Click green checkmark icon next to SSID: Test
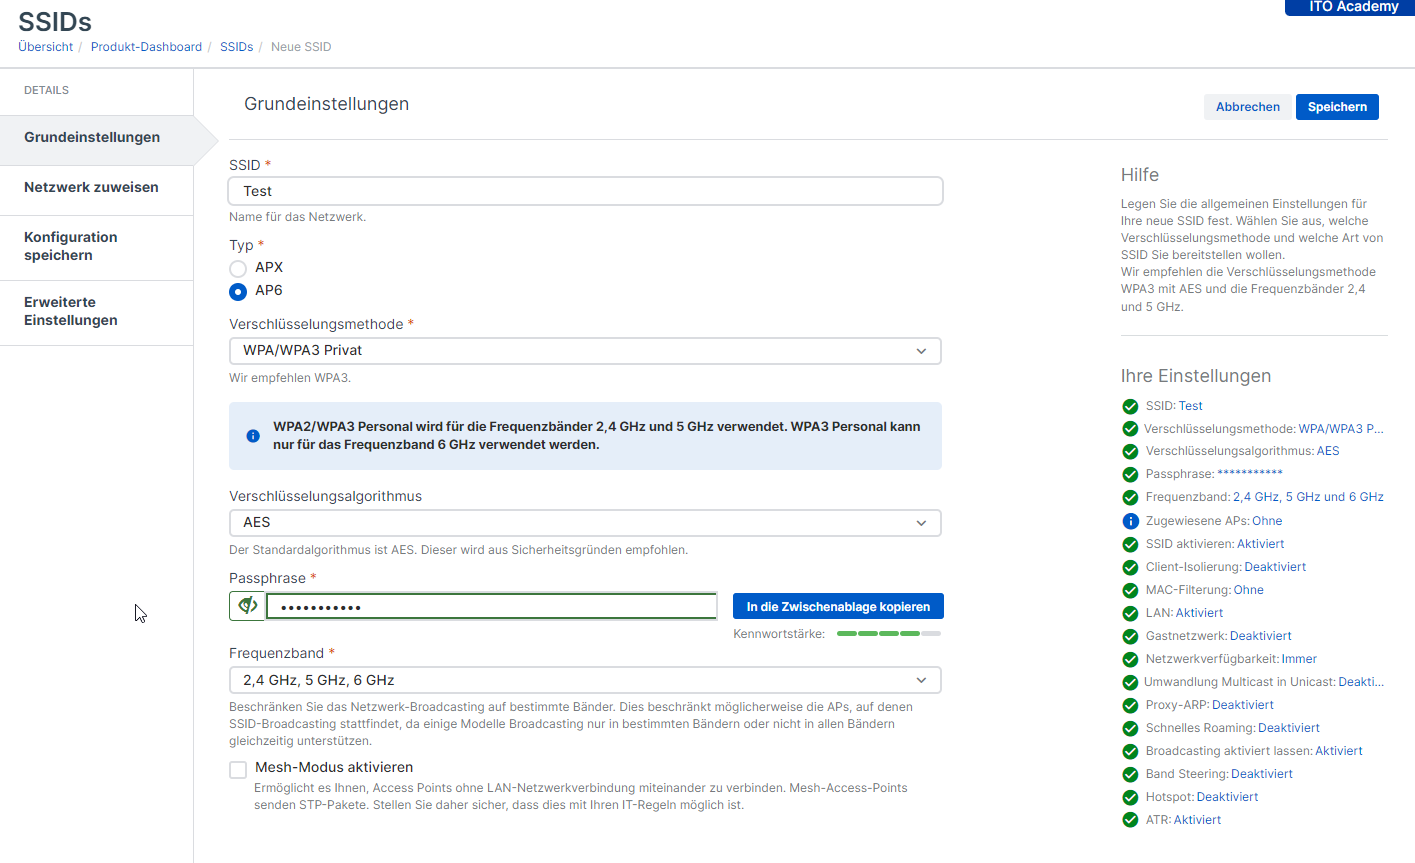 [x=1130, y=406]
